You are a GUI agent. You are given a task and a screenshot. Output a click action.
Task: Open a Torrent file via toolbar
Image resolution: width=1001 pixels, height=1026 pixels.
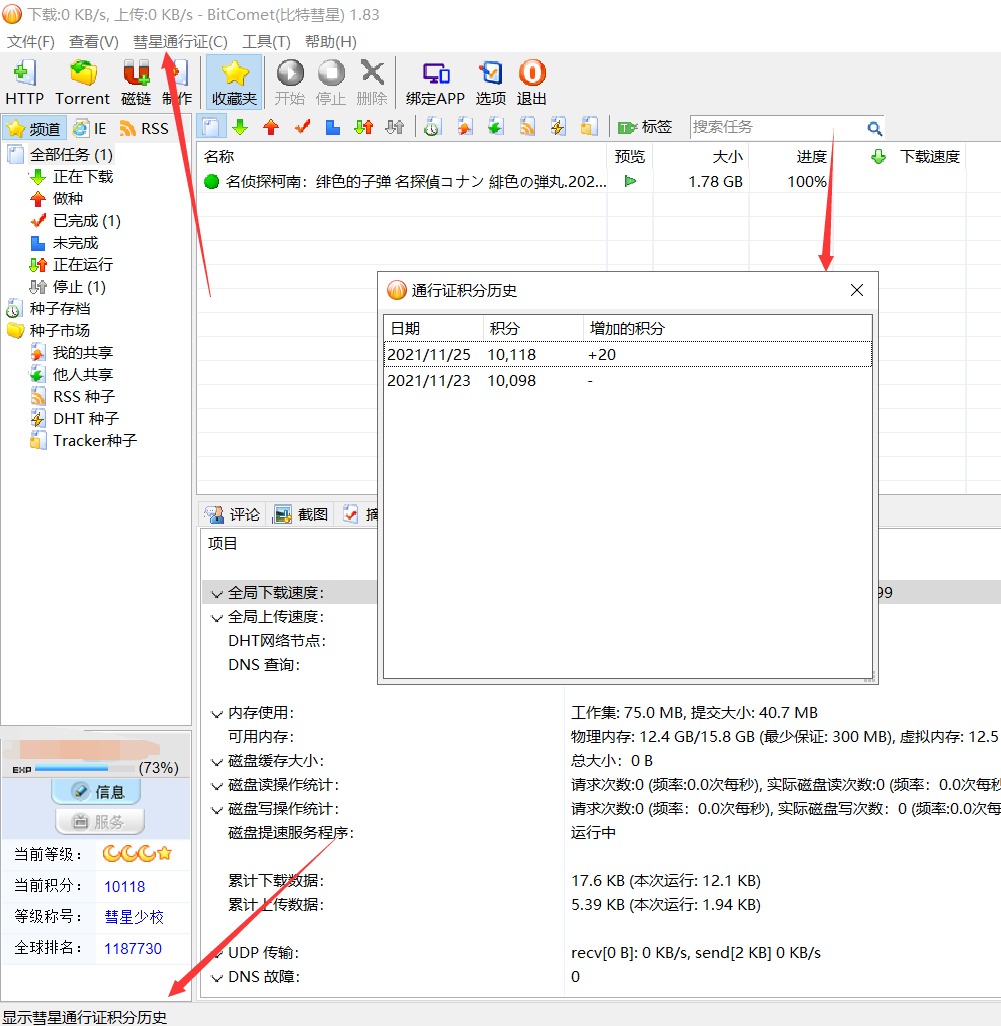coord(82,82)
